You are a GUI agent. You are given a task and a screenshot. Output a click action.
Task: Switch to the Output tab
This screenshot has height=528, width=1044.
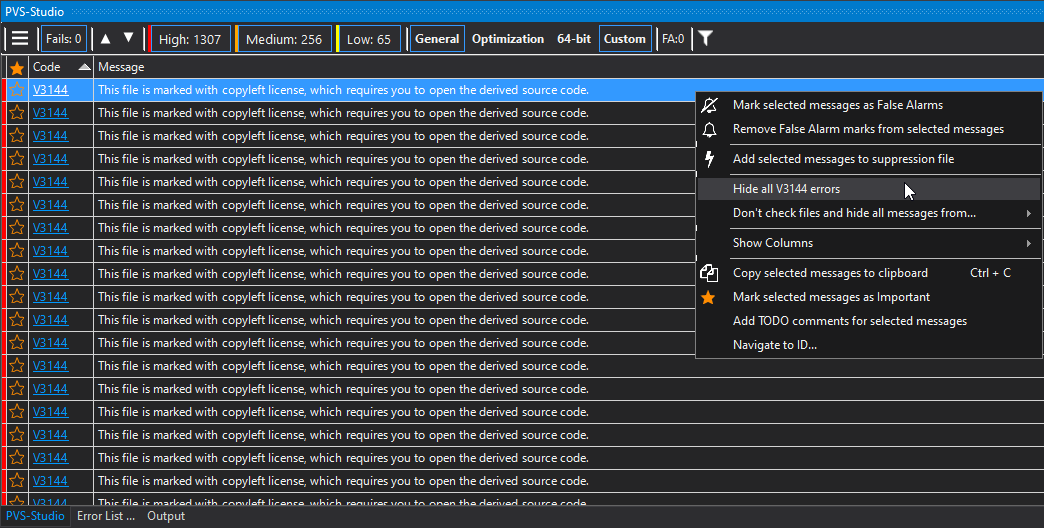(166, 516)
